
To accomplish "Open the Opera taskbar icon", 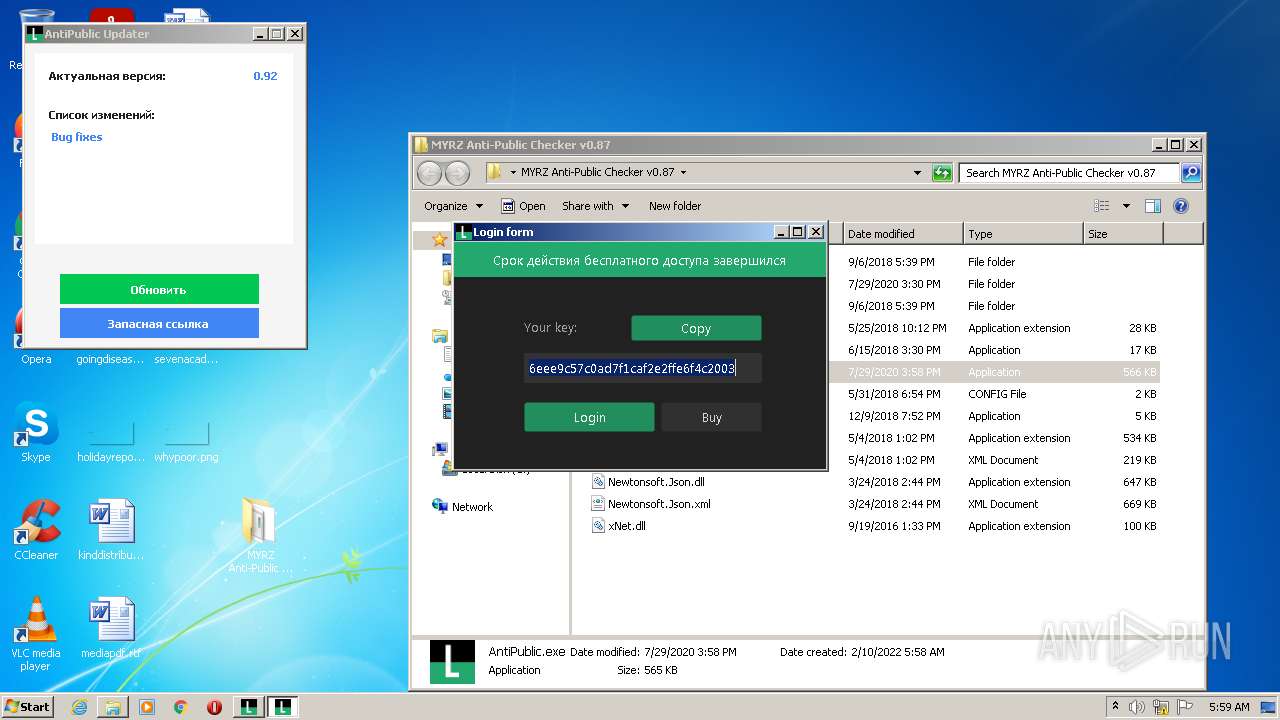I will click(214, 707).
